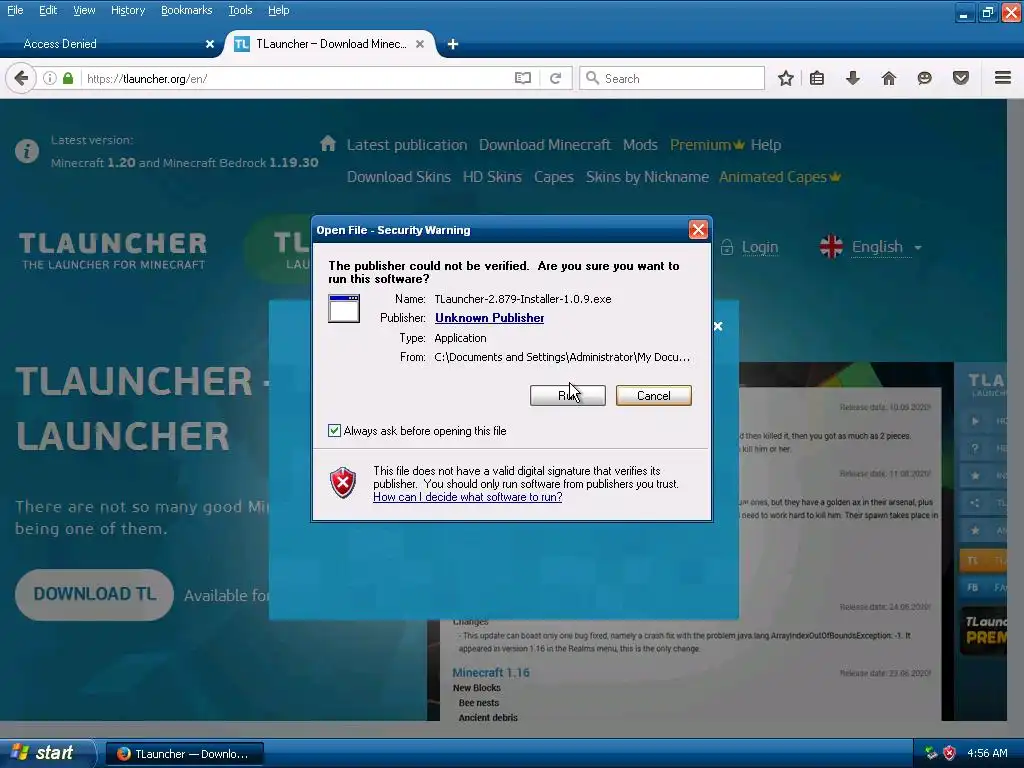
Task: Click the latest version info icon
Action: (27, 151)
